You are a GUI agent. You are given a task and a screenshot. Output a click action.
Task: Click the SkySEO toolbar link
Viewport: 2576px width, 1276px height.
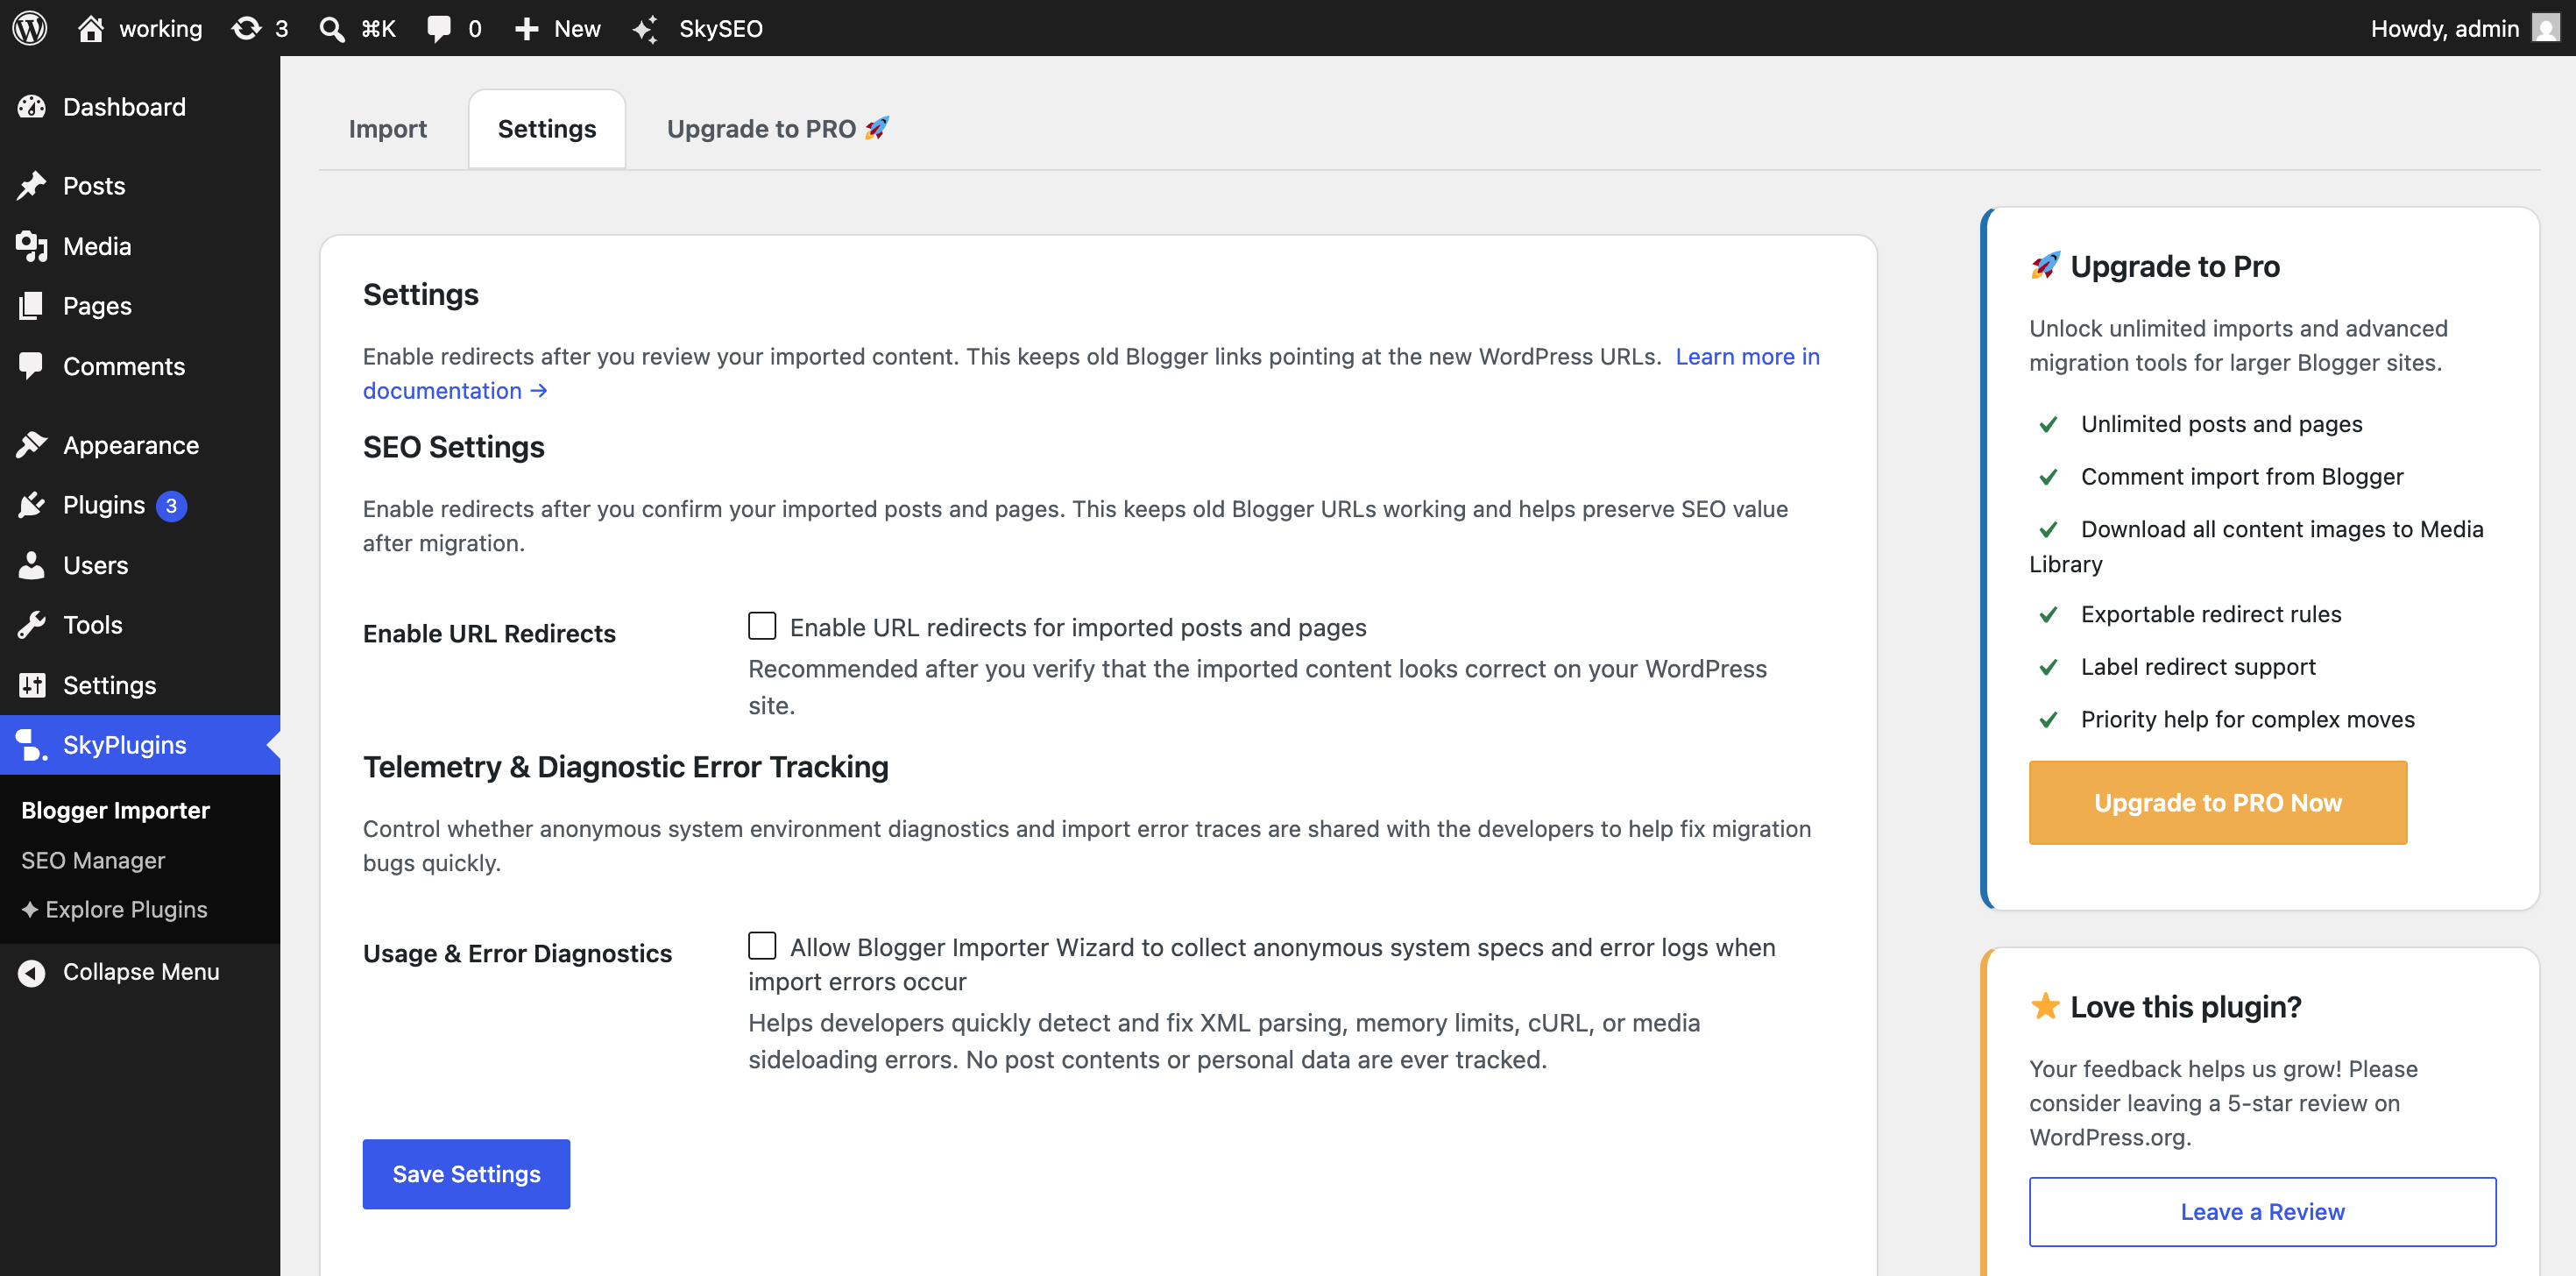pyautogui.click(x=721, y=28)
